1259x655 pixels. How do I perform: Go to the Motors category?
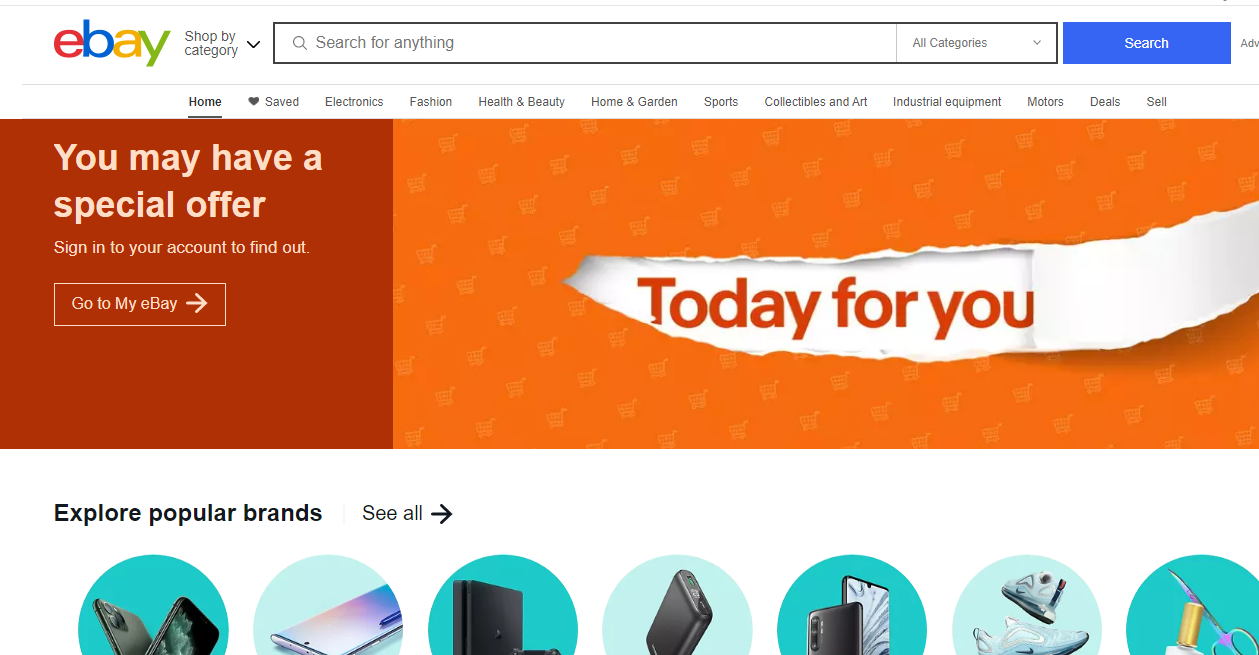click(x=1045, y=102)
